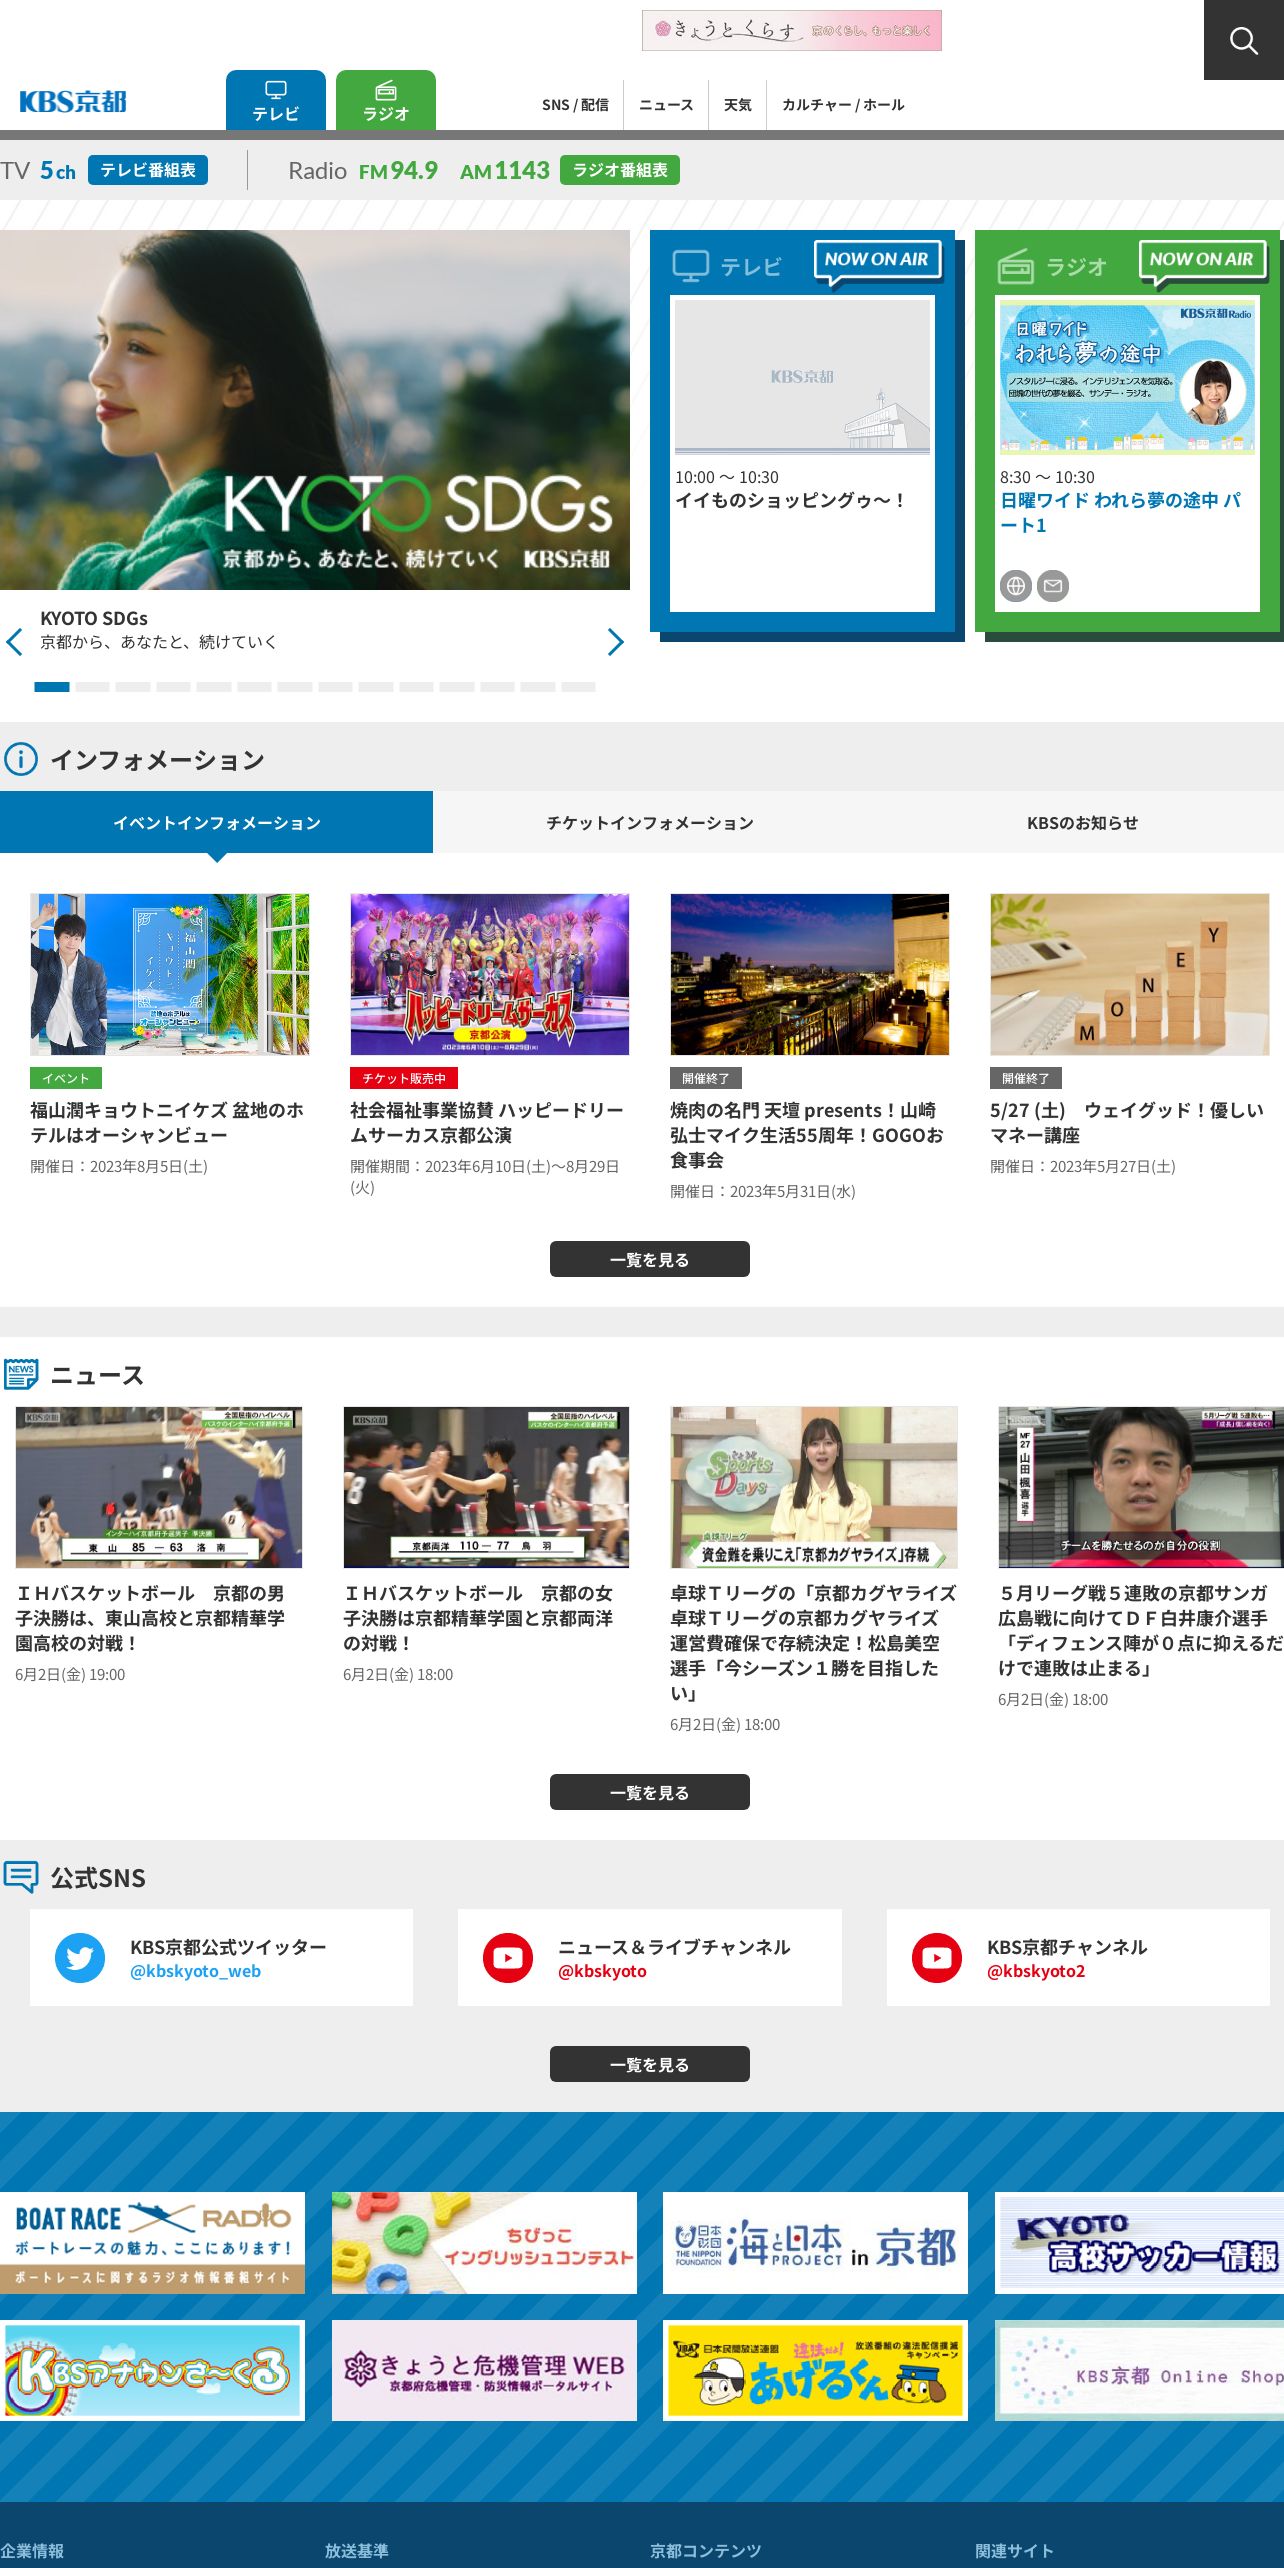Open the KBS京都 Online Shop banner
The height and width of the screenshot is (2568, 1284).
pyautogui.click(x=1140, y=2370)
